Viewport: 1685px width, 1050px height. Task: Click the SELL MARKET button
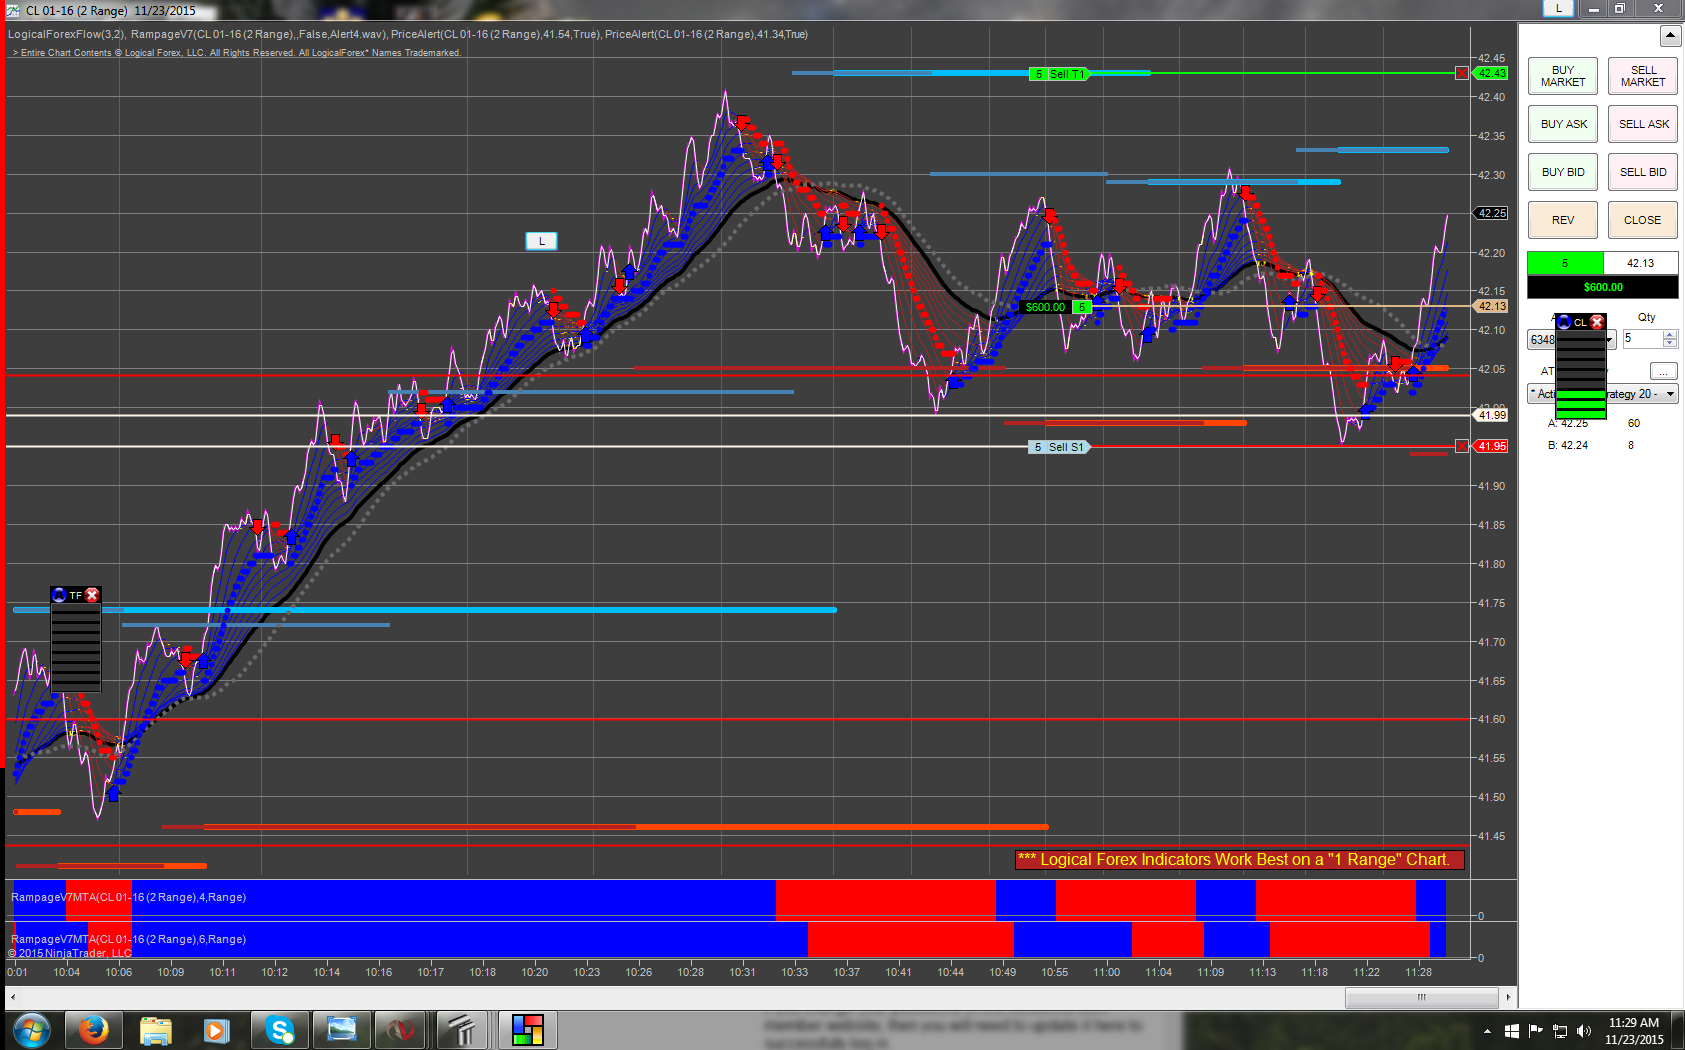point(1643,76)
